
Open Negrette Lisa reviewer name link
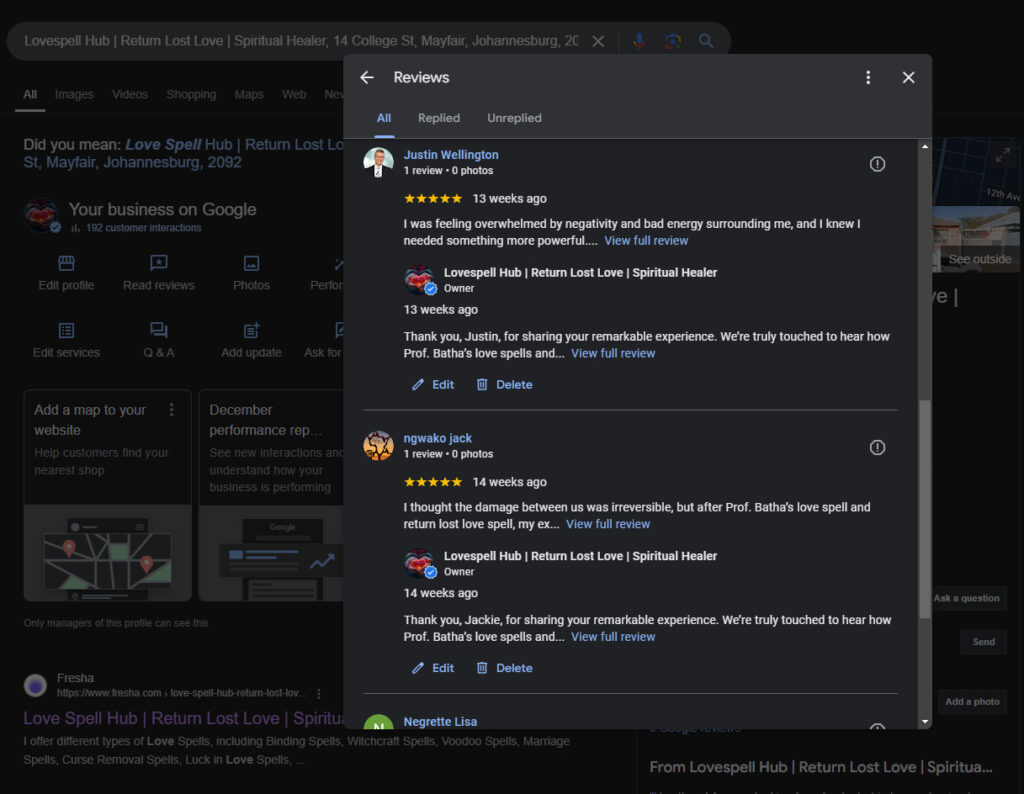click(440, 722)
